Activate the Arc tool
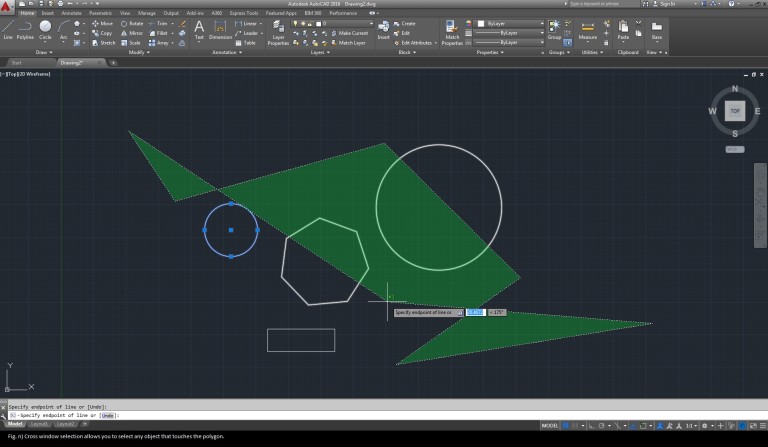This screenshot has height=447, width=768. tap(64, 28)
